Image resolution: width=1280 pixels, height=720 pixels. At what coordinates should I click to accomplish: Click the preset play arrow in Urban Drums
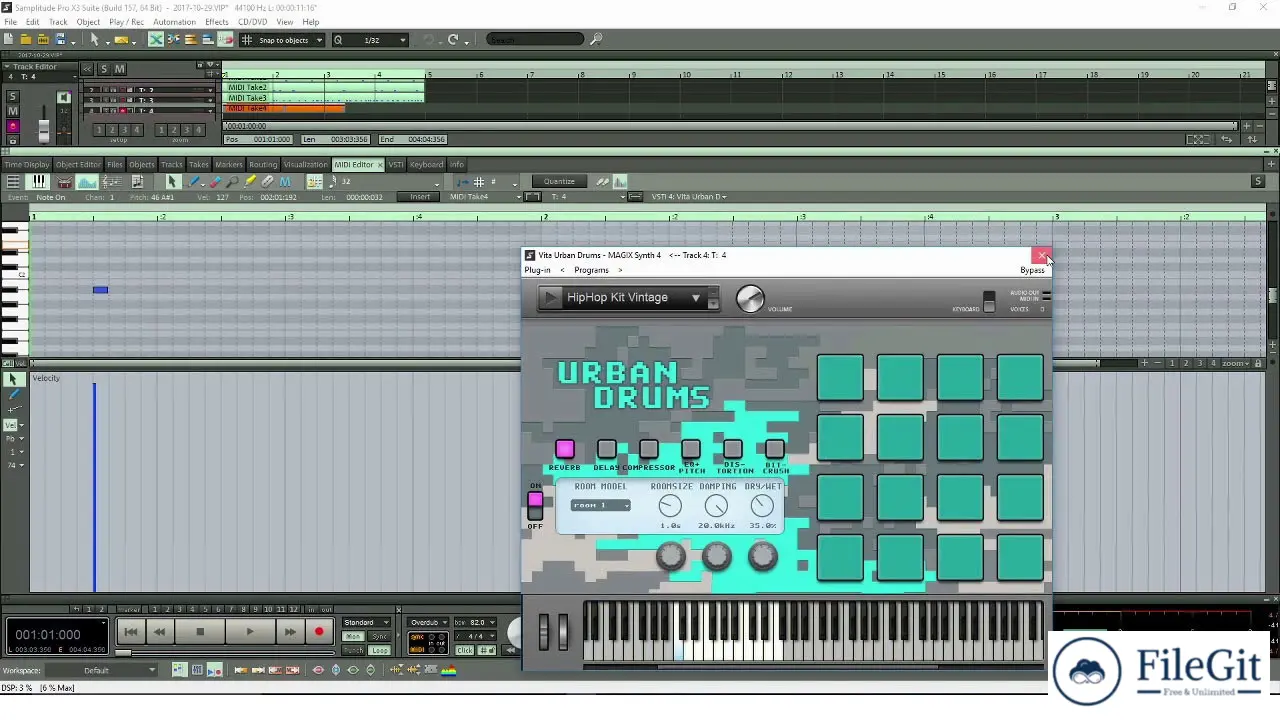pos(551,297)
